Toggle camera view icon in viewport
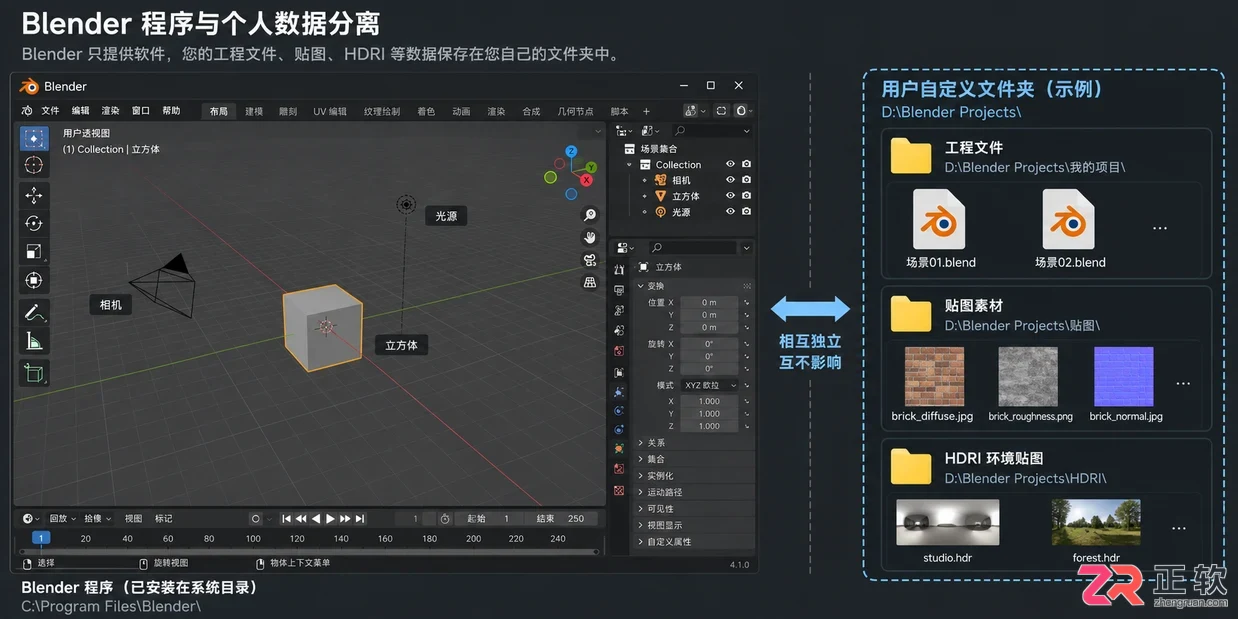1238x619 pixels. 590,260
